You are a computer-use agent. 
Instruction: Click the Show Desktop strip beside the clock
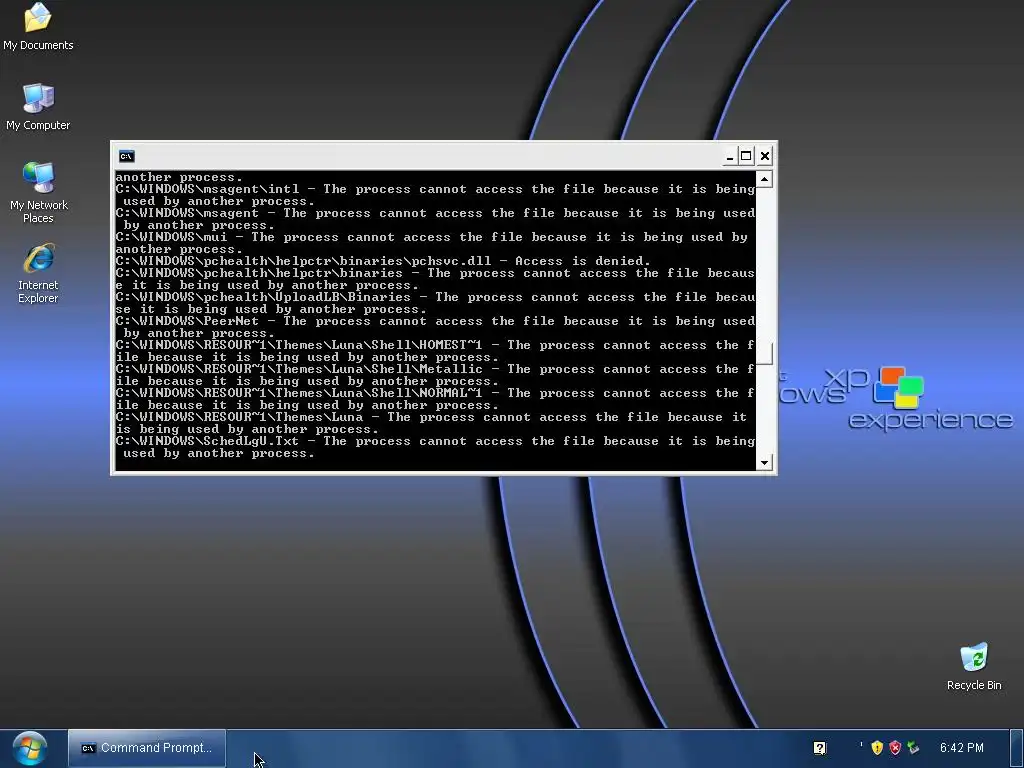click(x=1017, y=748)
